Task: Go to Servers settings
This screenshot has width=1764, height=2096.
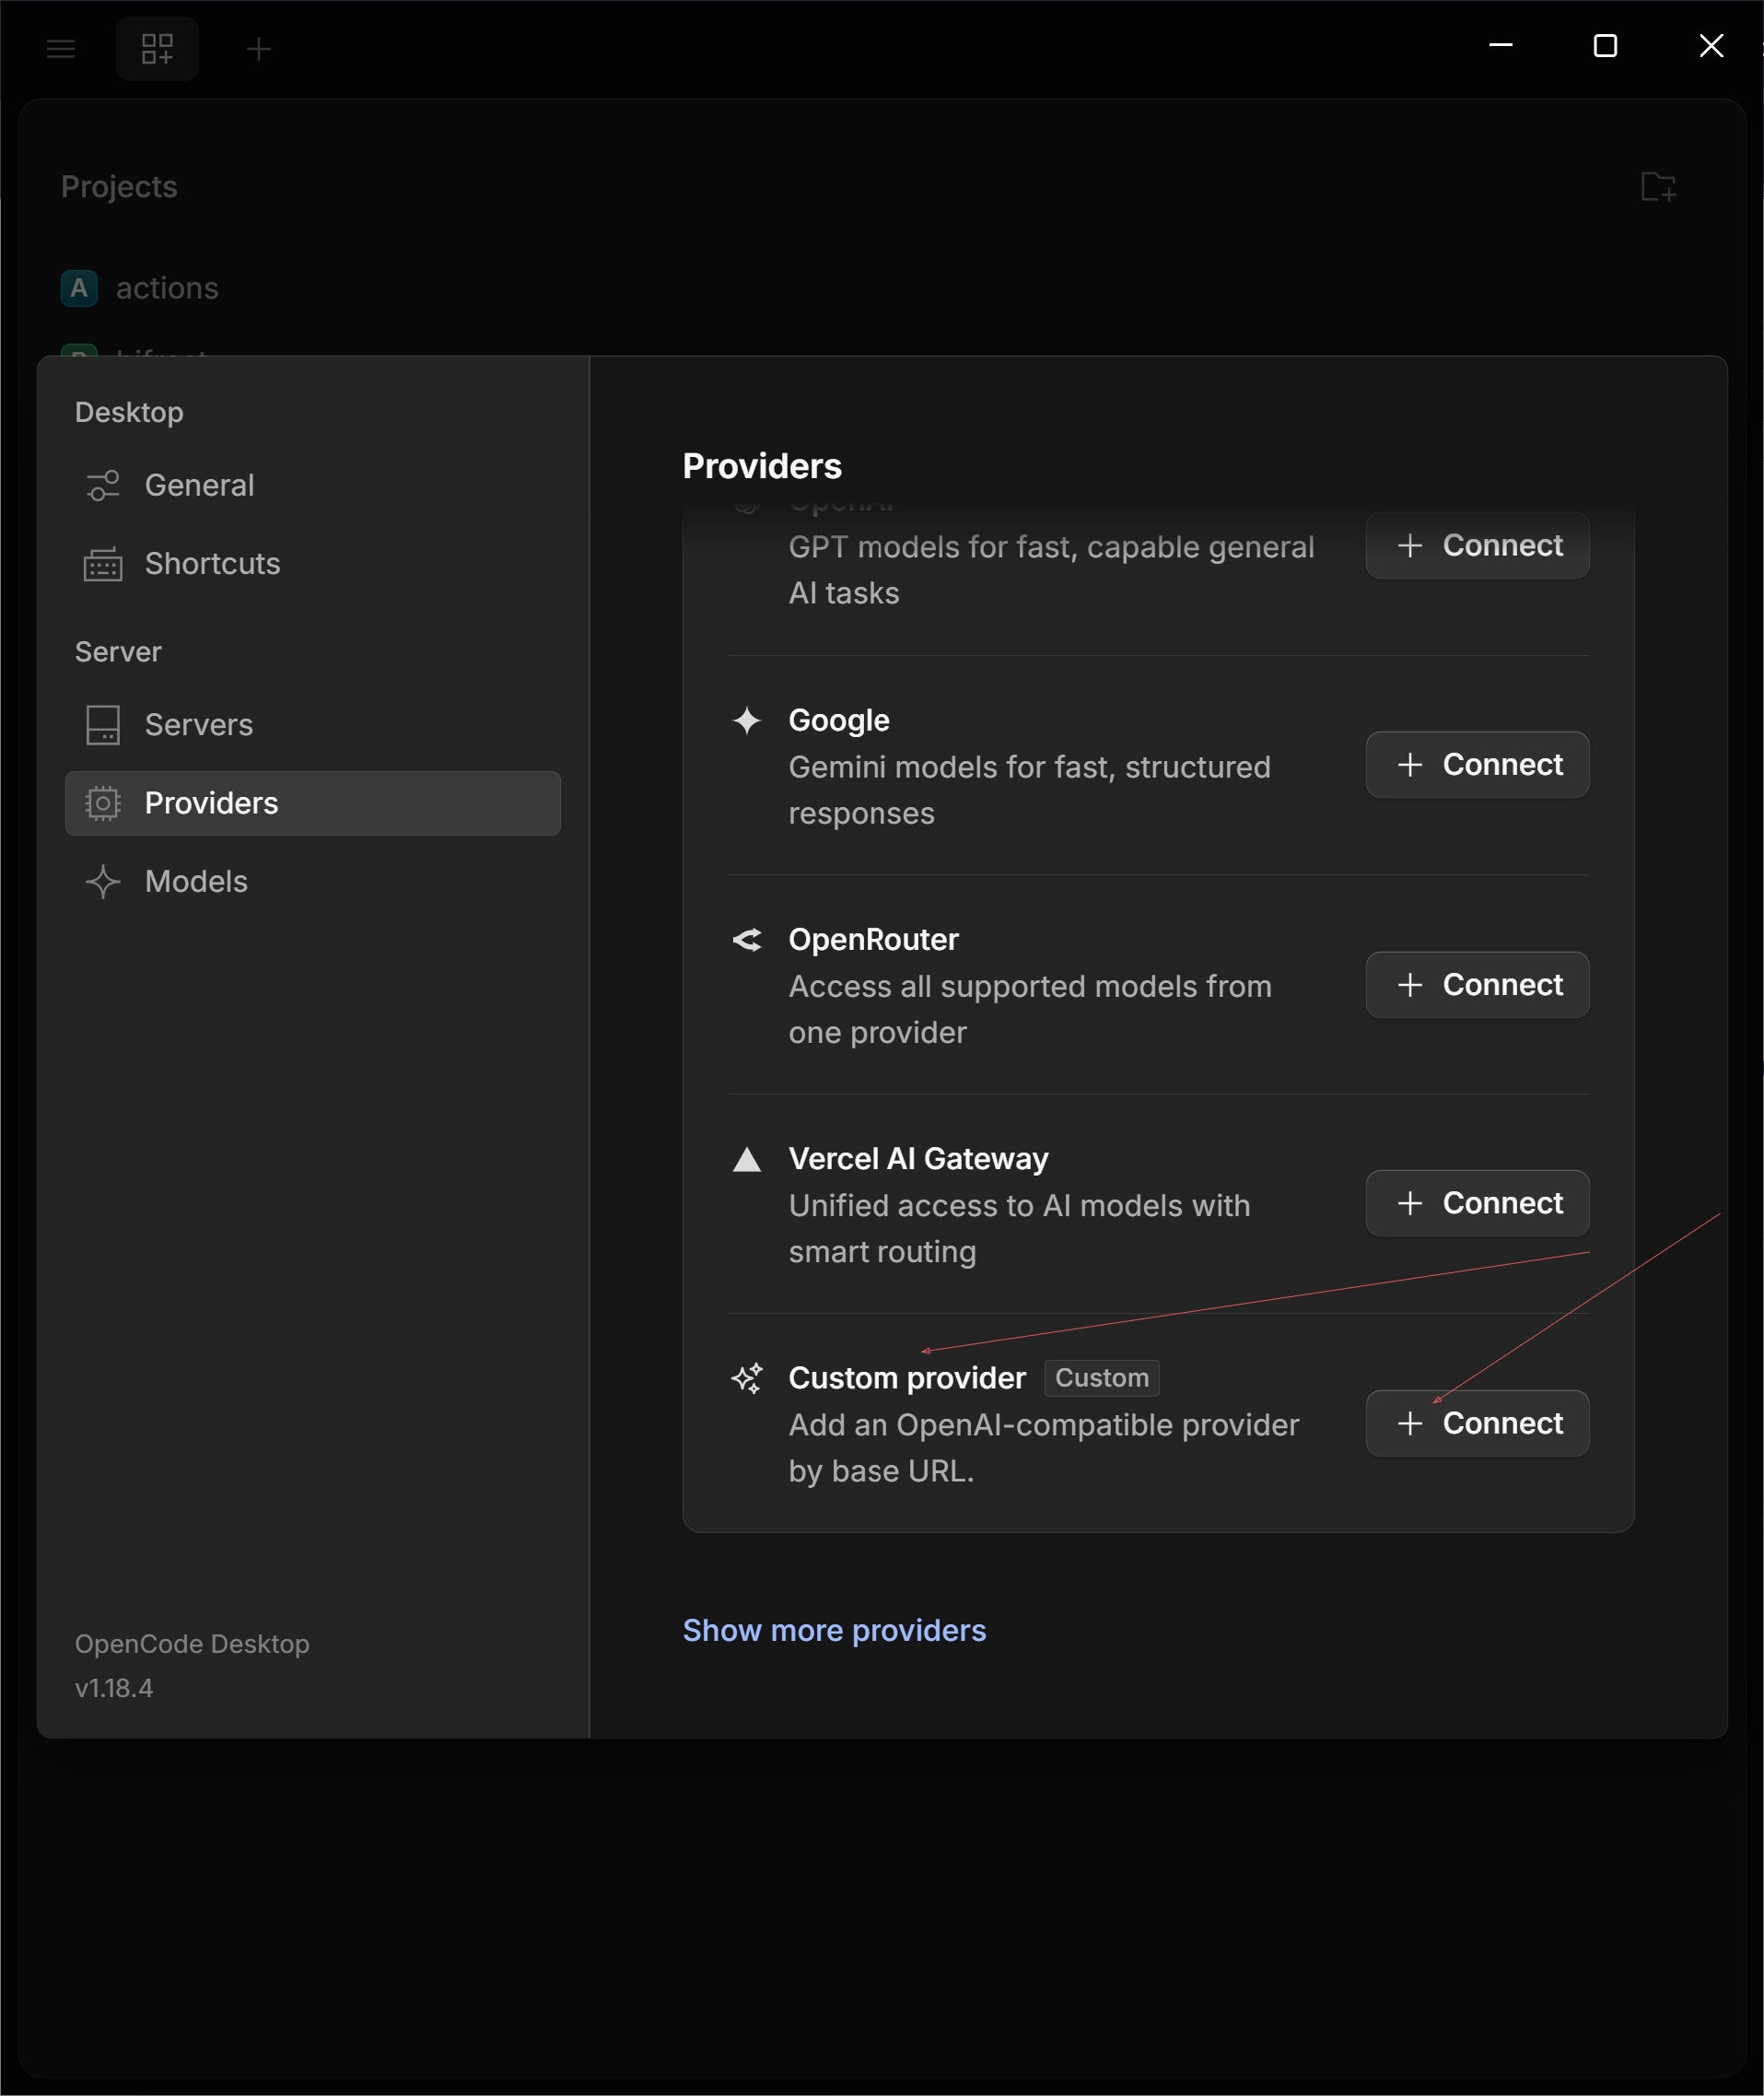Action: 313,725
